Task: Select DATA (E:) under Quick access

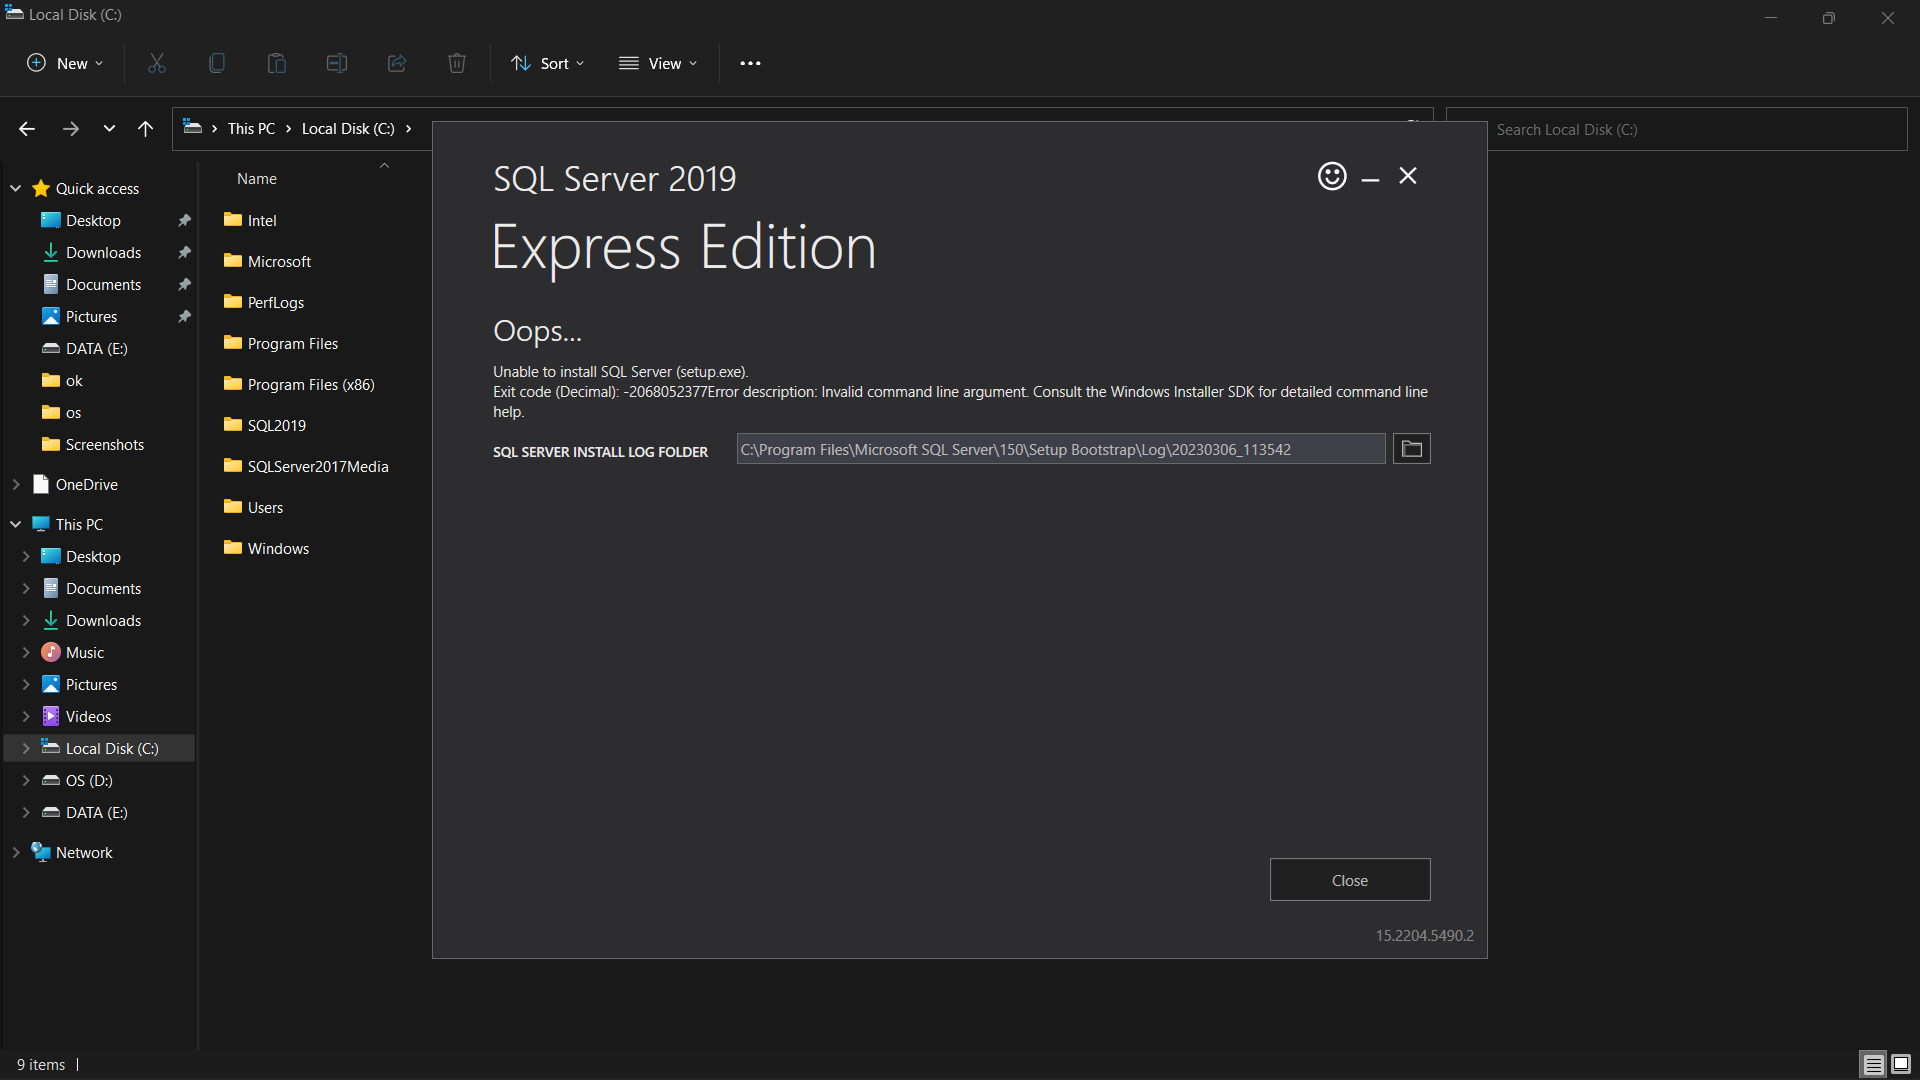Action: click(96, 348)
